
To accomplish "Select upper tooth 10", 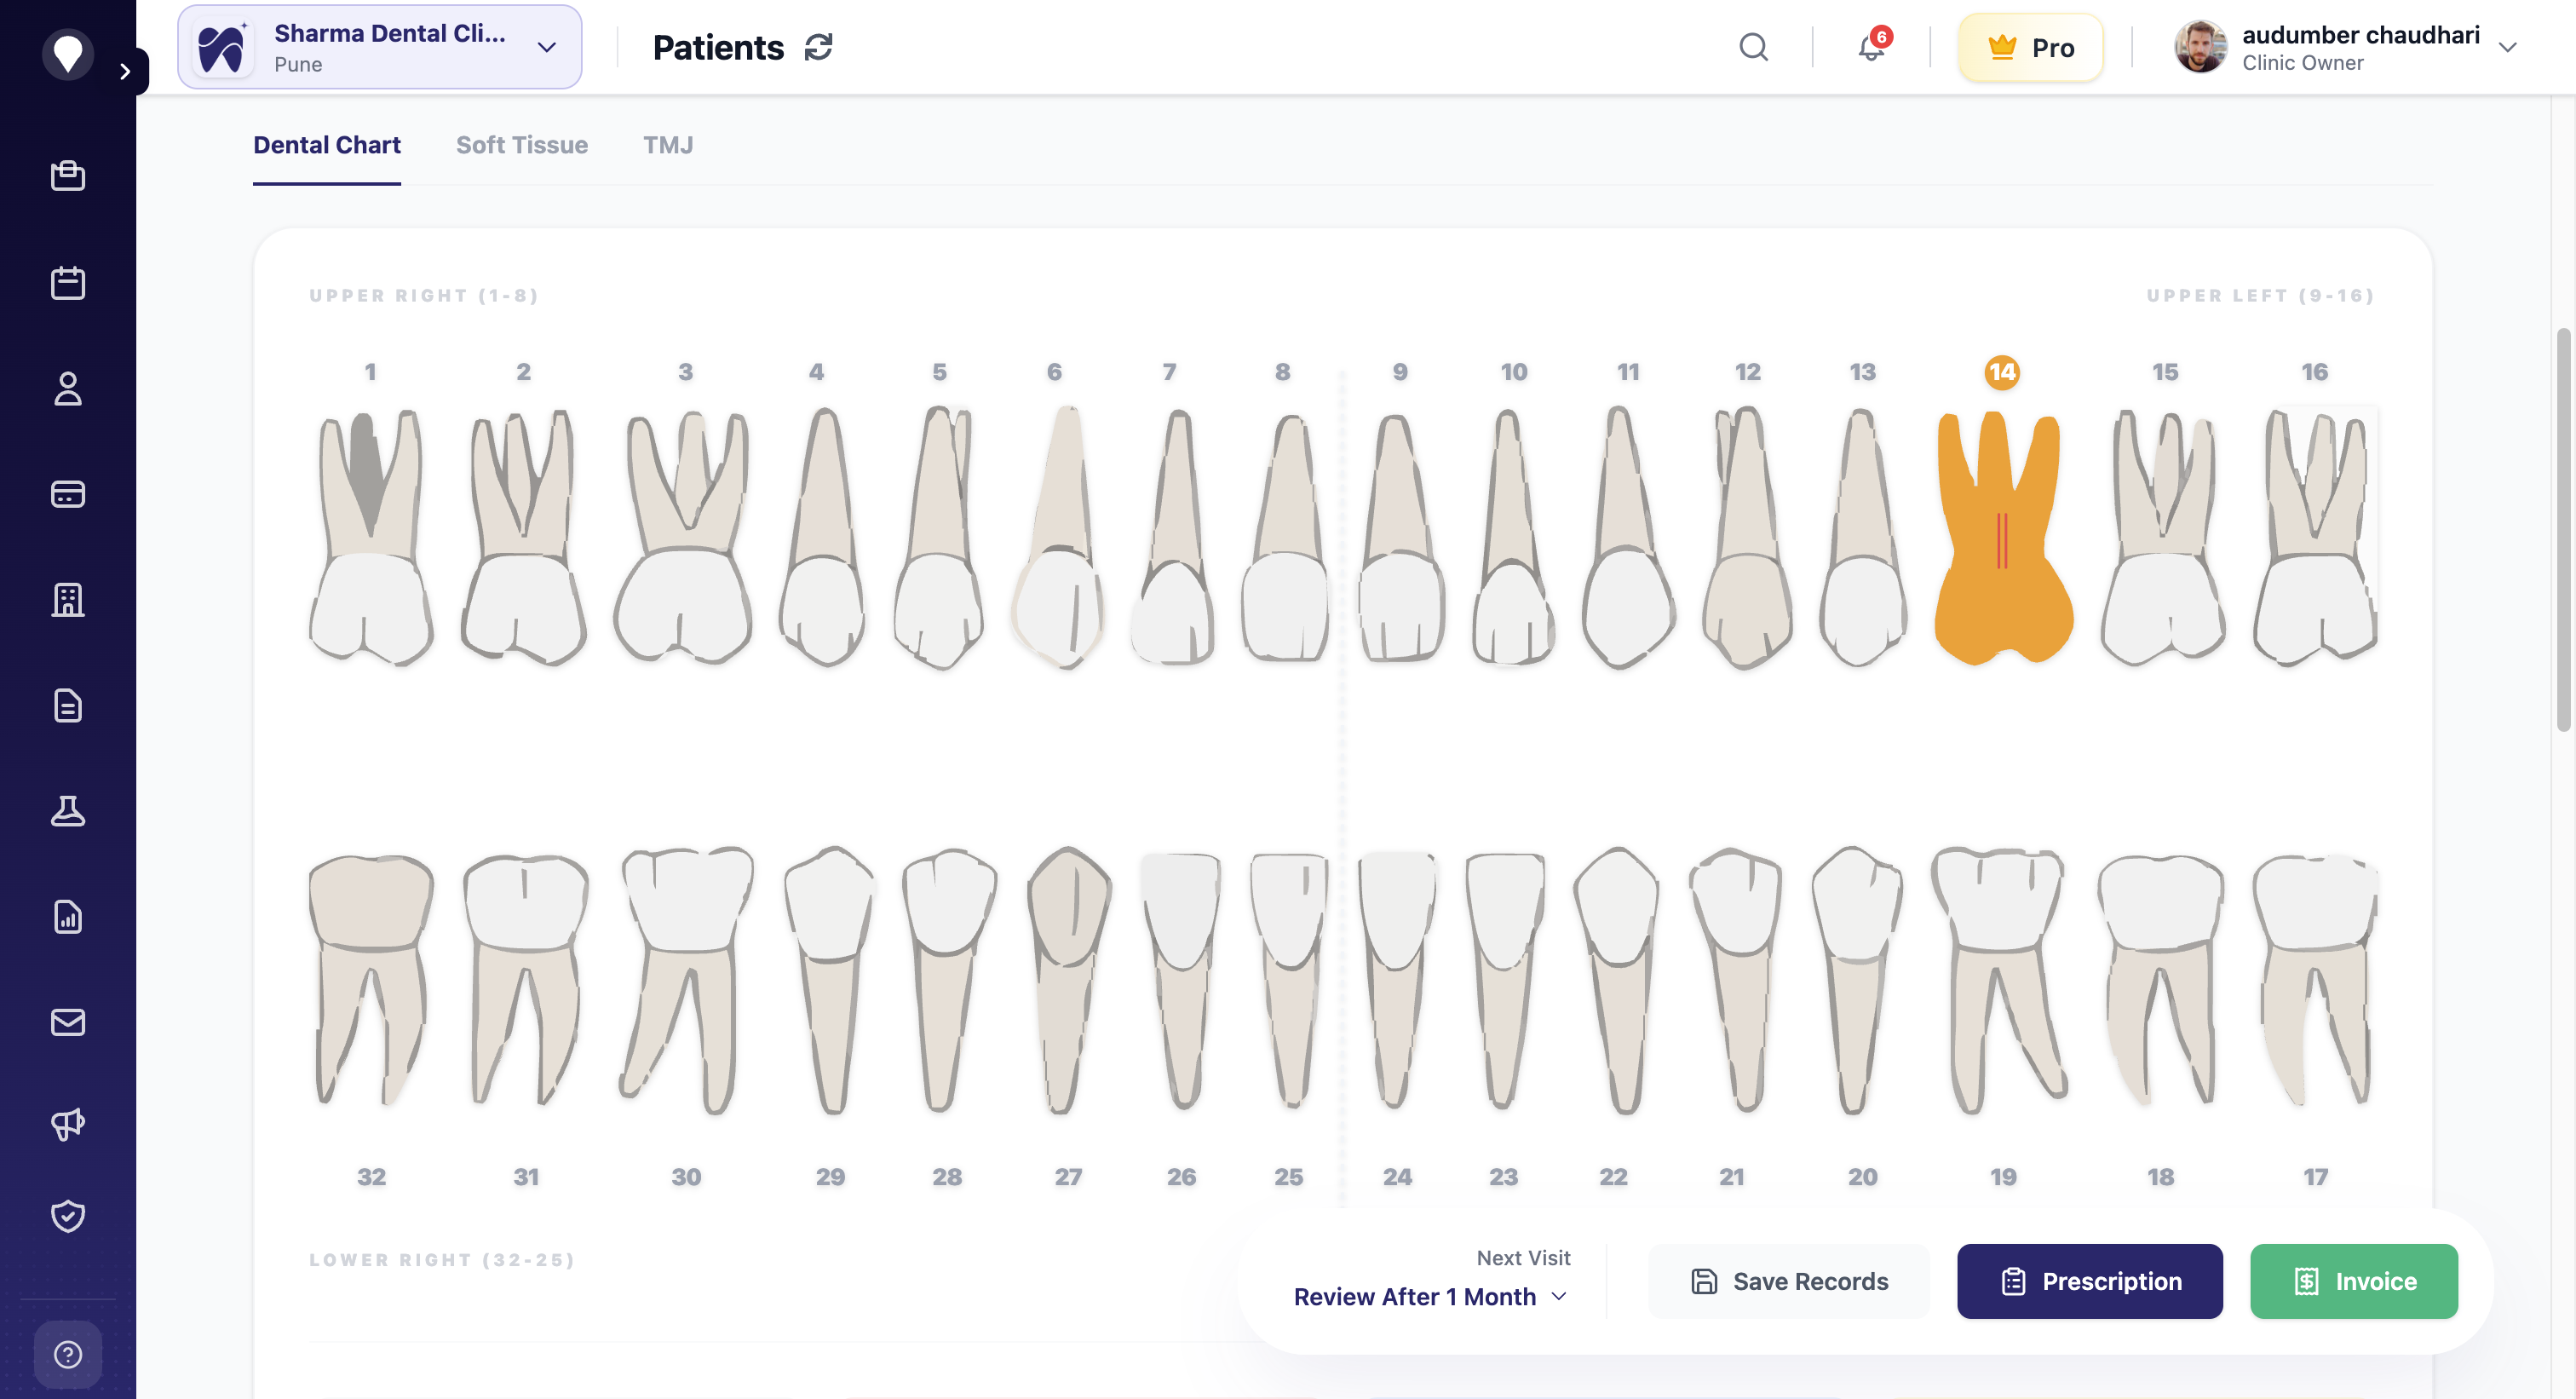I will click(x=1513, y=537).
